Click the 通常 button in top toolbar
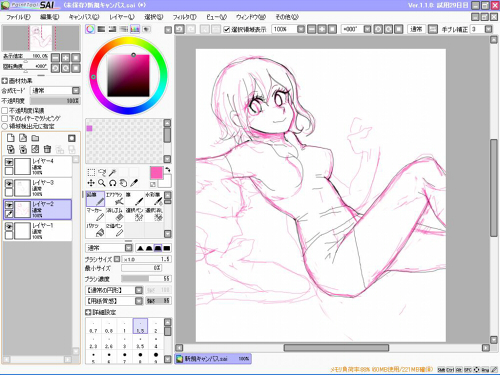This screenshot has height=375, width=500. point(416,29)
